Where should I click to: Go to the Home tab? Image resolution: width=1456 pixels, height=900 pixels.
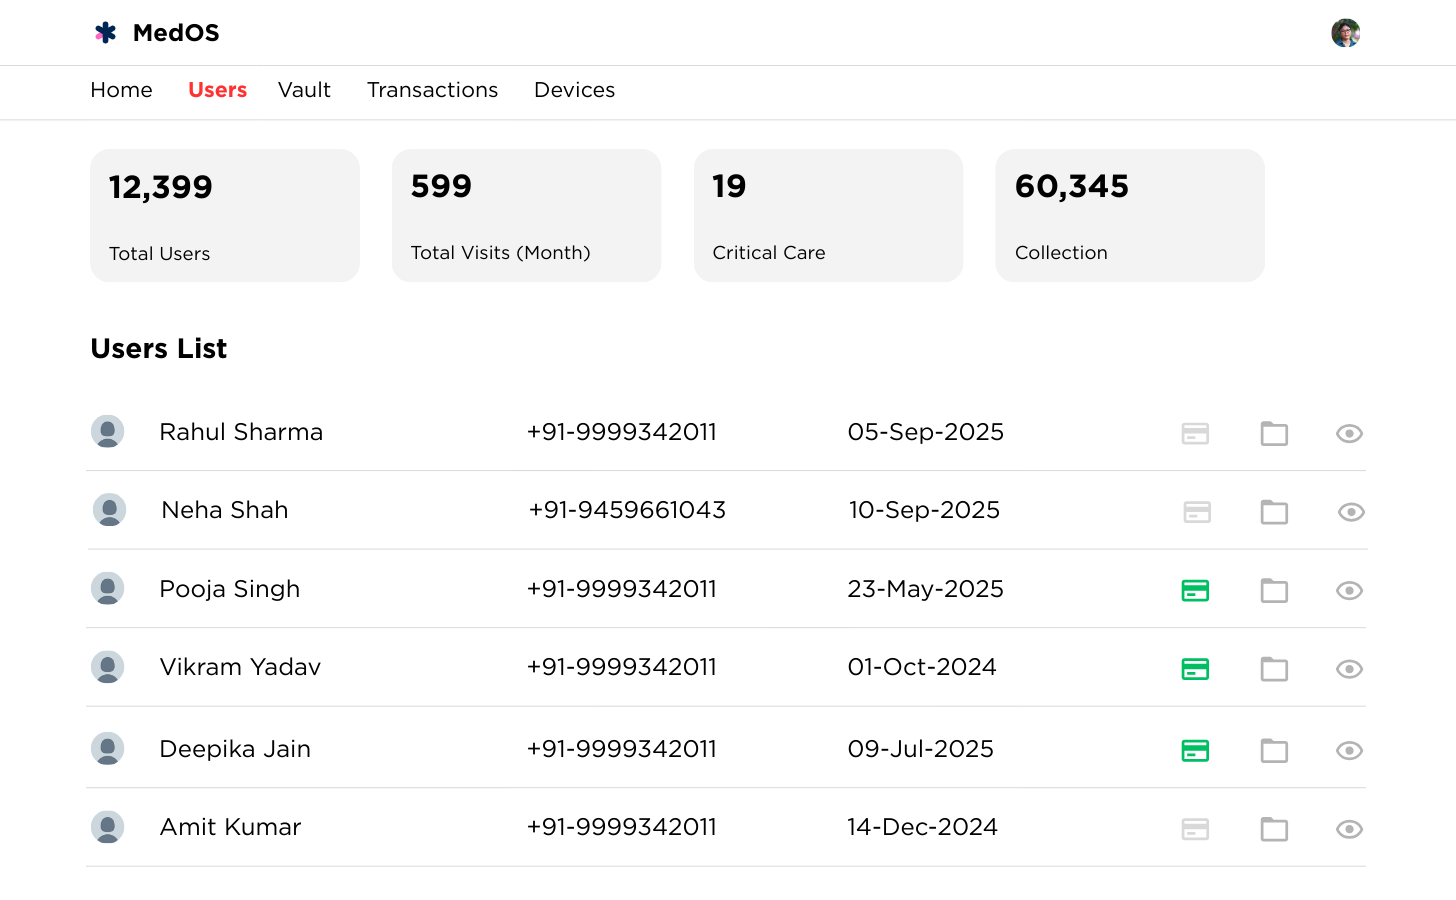click(x=121, y=90)
